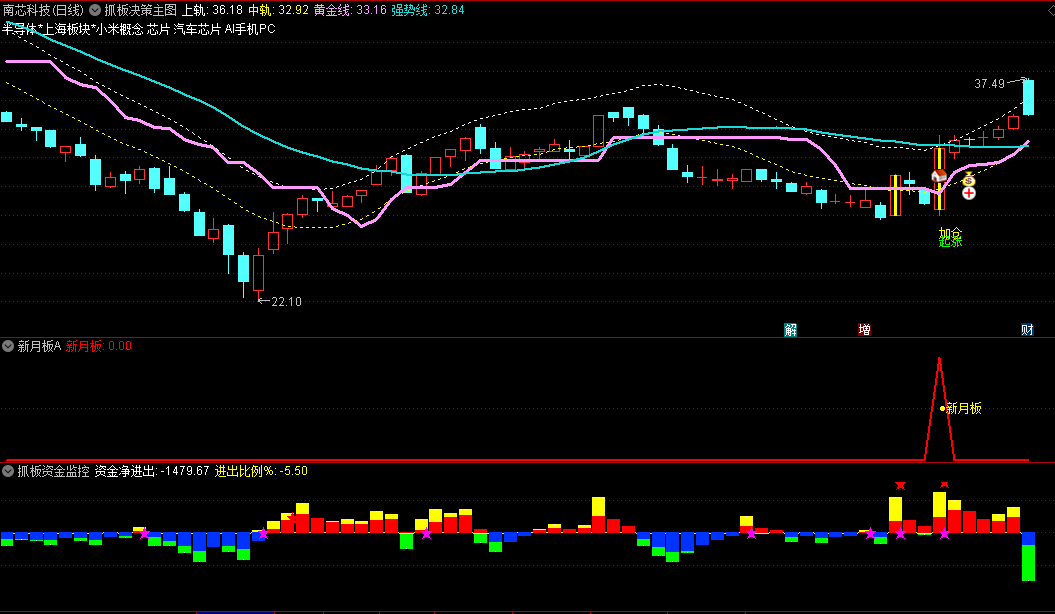1055x614 pixels.
Task: Click the 上轨: 36.18 value
Action: 213,10
